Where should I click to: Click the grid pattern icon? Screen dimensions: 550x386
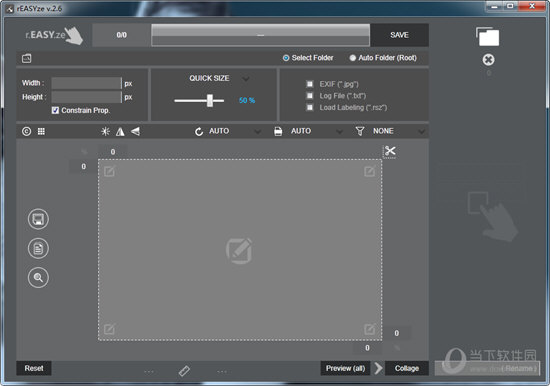point(41,131)
